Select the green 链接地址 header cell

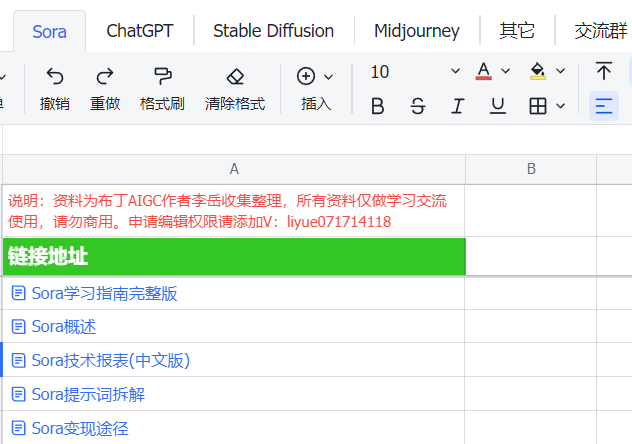point(234,257)
